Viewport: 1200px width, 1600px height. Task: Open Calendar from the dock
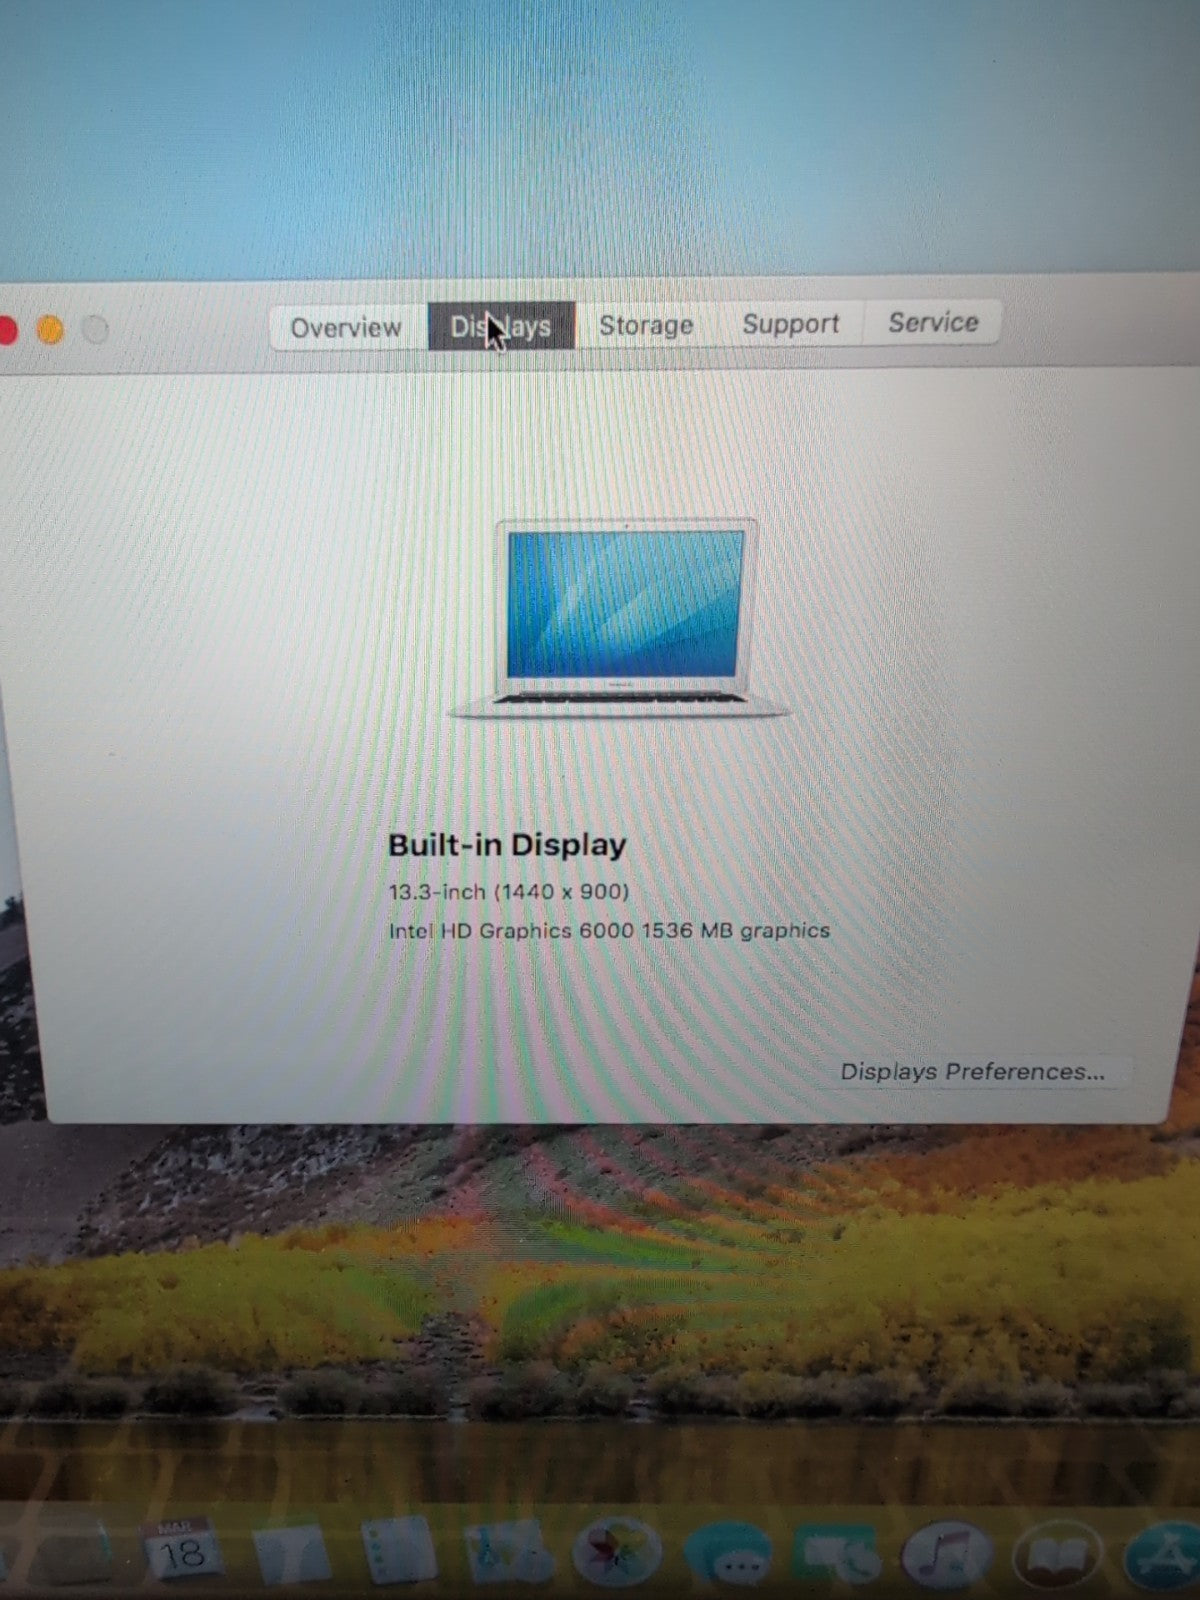tap(181, 1551)
